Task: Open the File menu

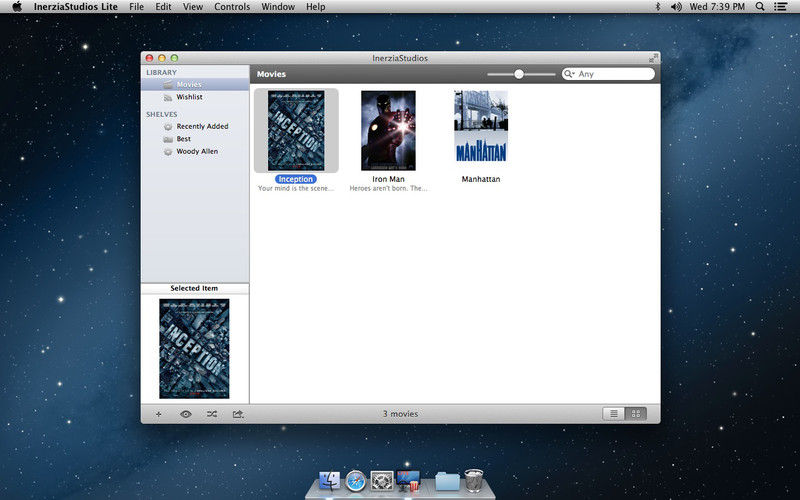Action: tap(136, 7)
